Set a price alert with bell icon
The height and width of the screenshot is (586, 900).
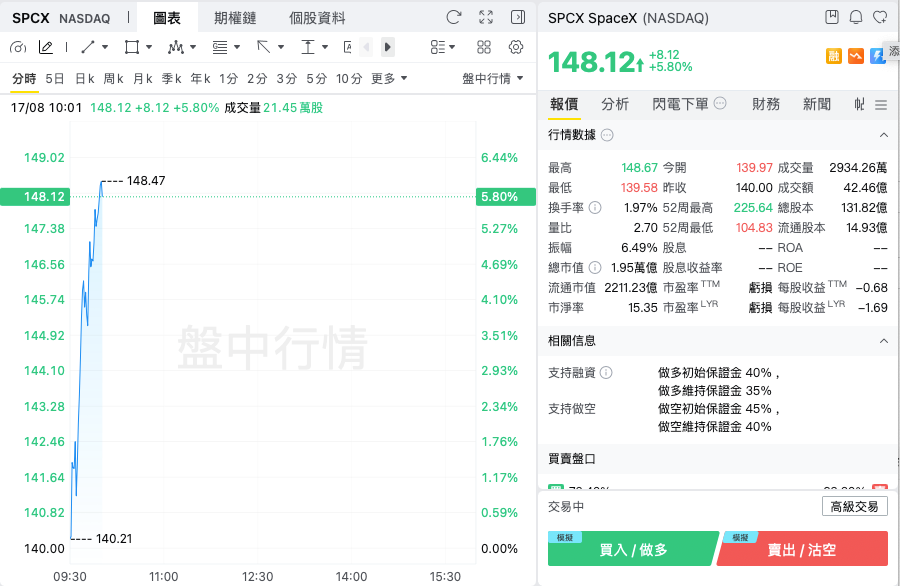click(x=856, y=17)
